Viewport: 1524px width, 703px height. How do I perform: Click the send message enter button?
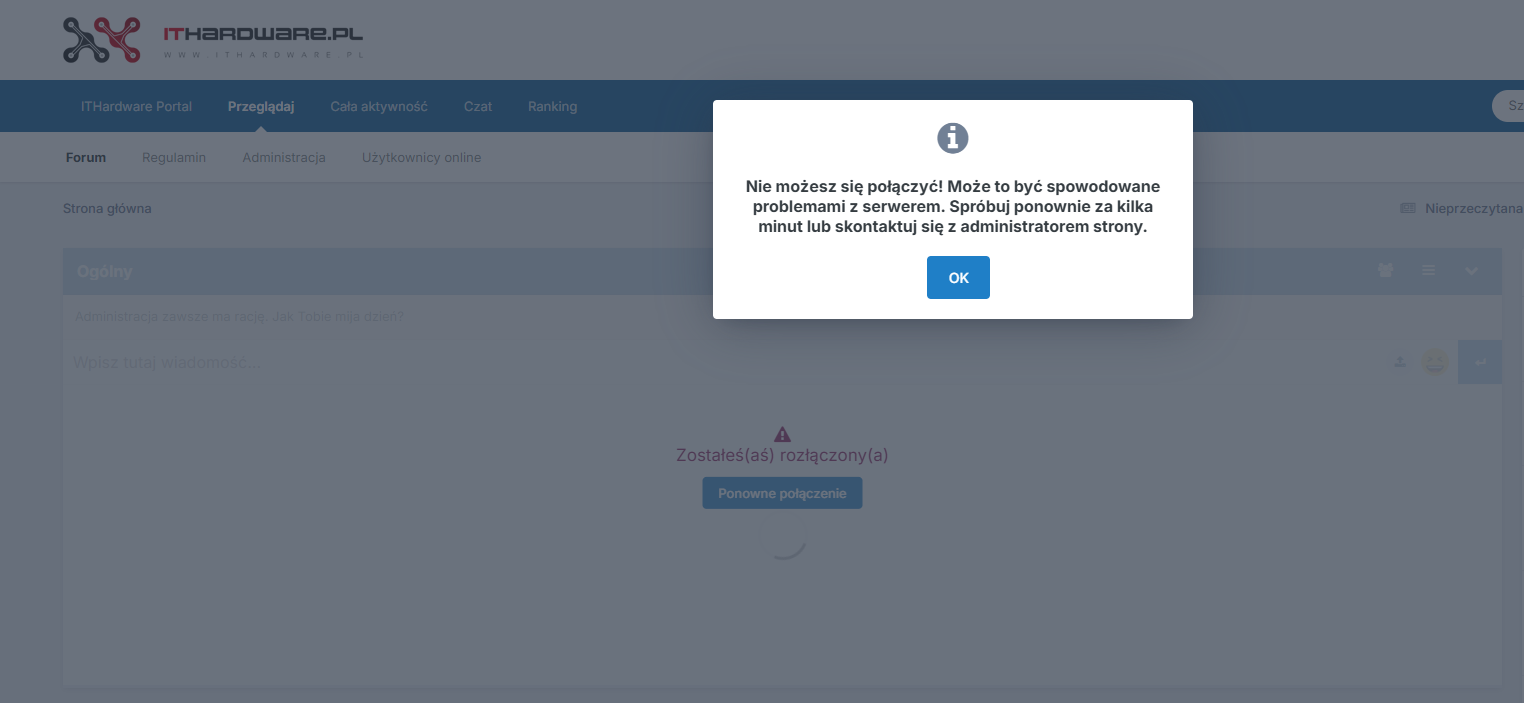click(x=1480, y=362)
